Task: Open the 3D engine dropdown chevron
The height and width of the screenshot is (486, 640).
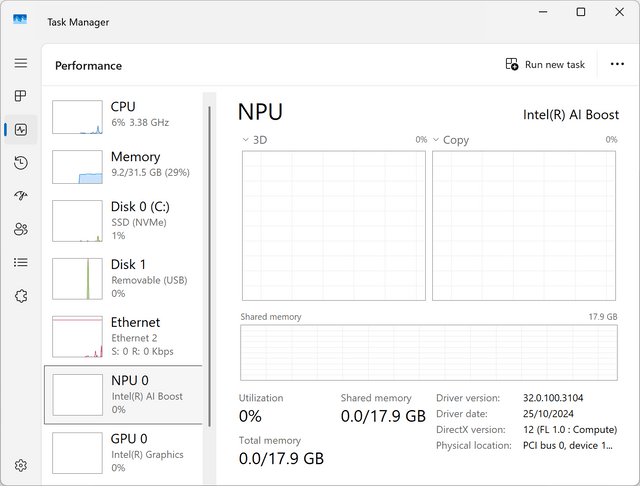Action: point(245,140)
